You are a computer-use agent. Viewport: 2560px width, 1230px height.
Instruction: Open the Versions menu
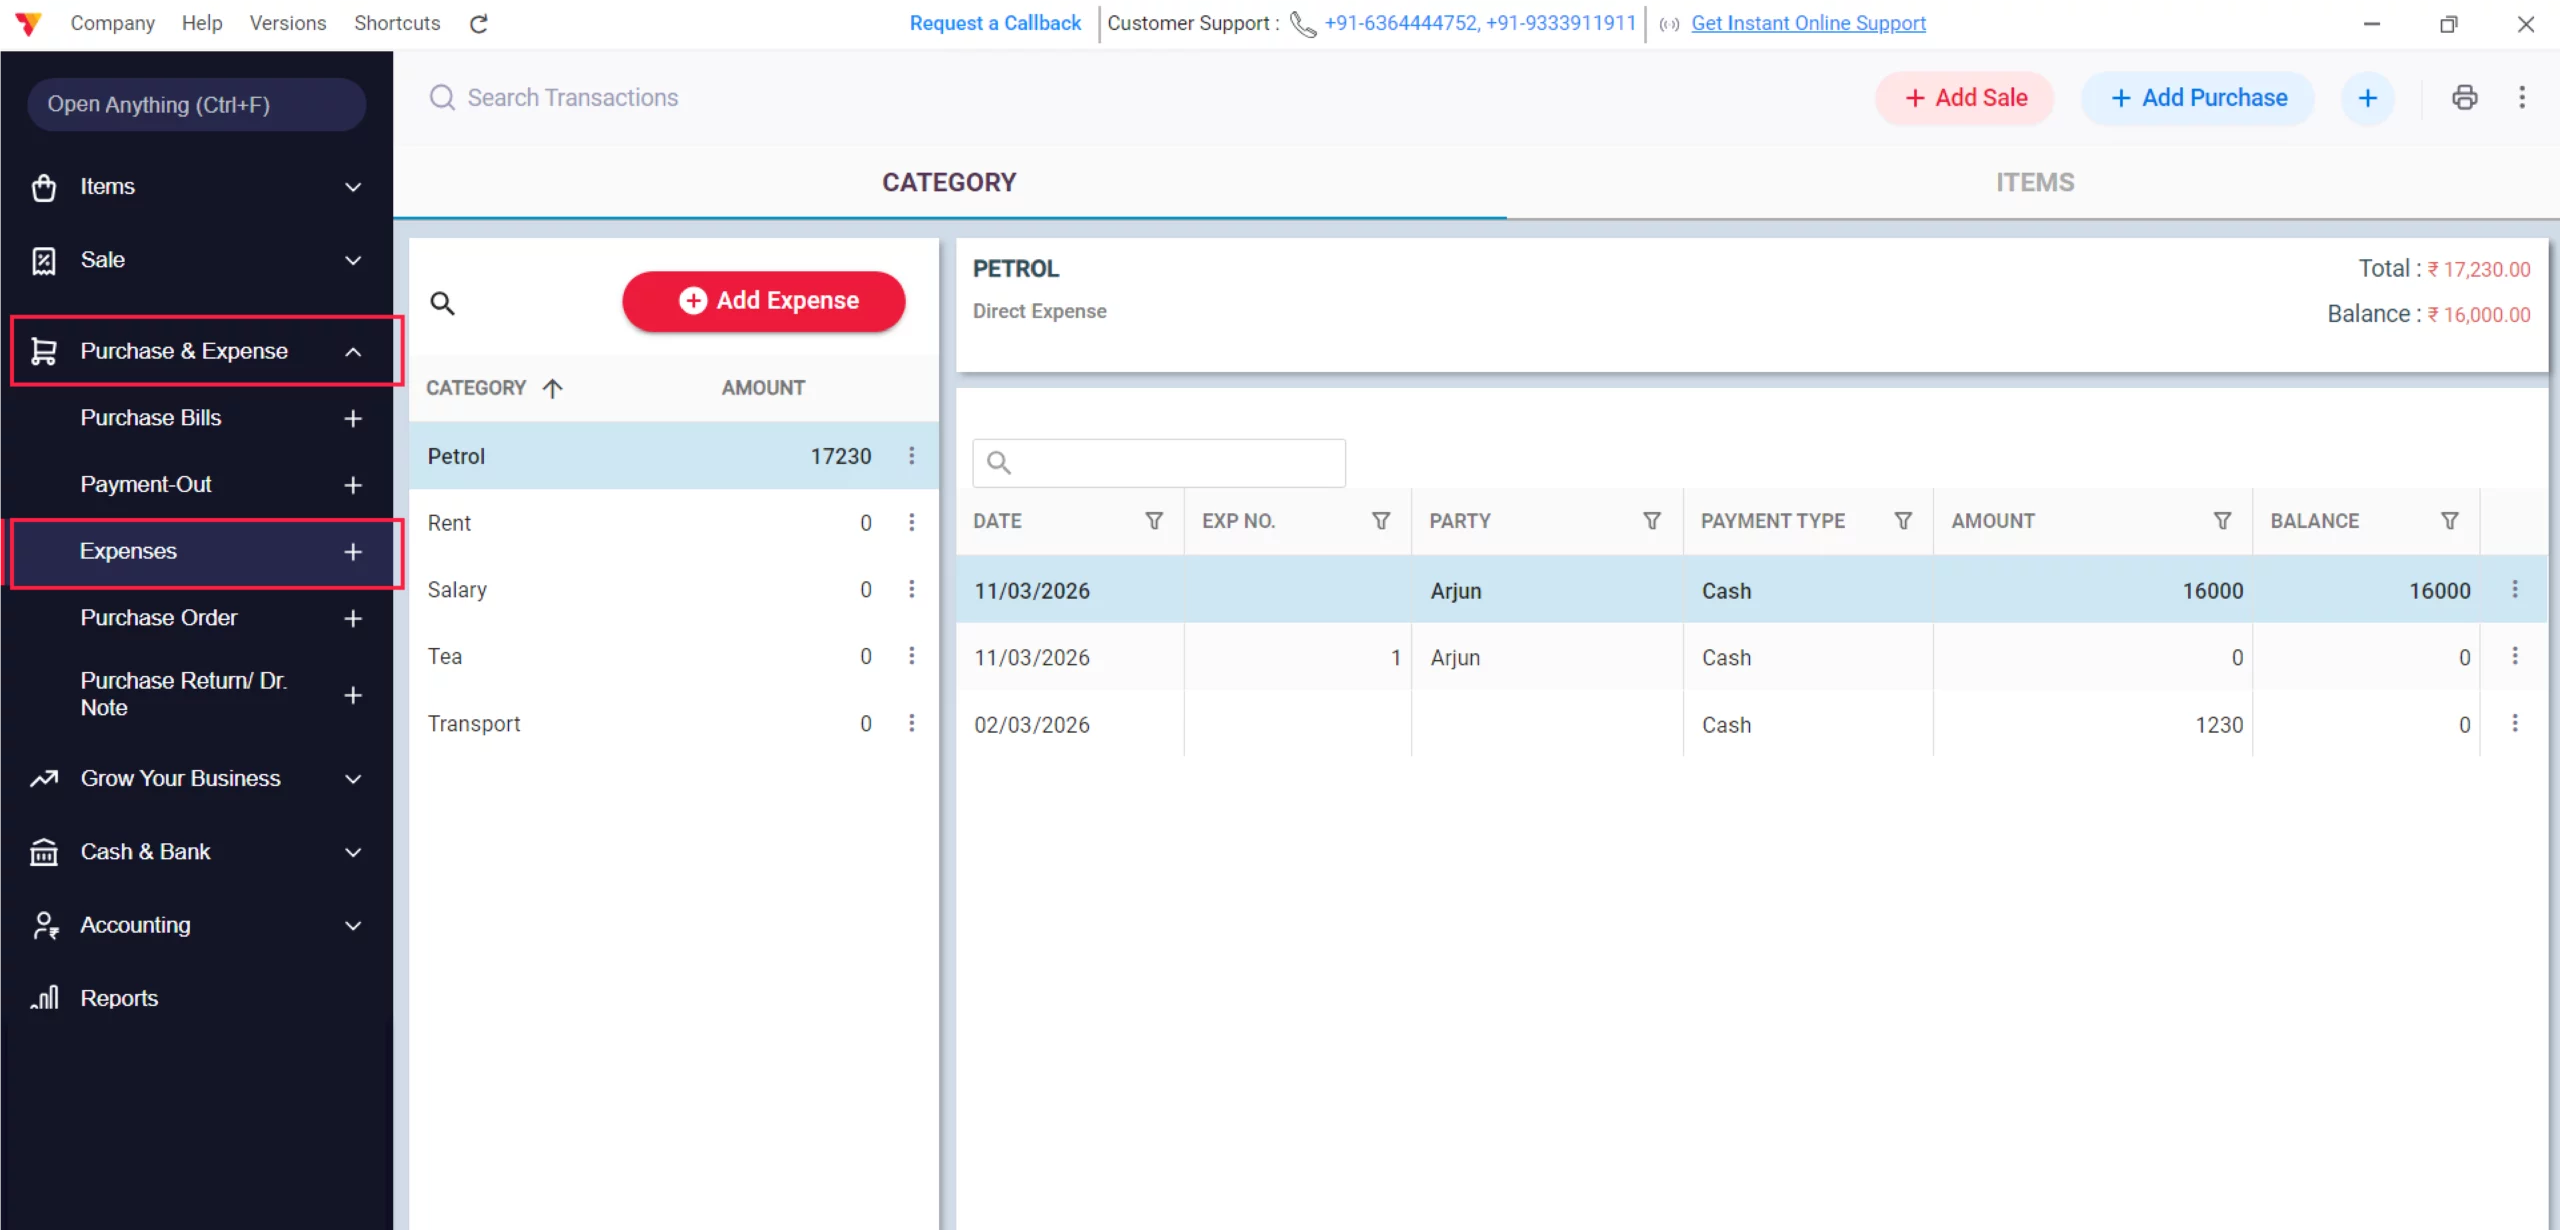pyautogui.click(x=287, y=23)
